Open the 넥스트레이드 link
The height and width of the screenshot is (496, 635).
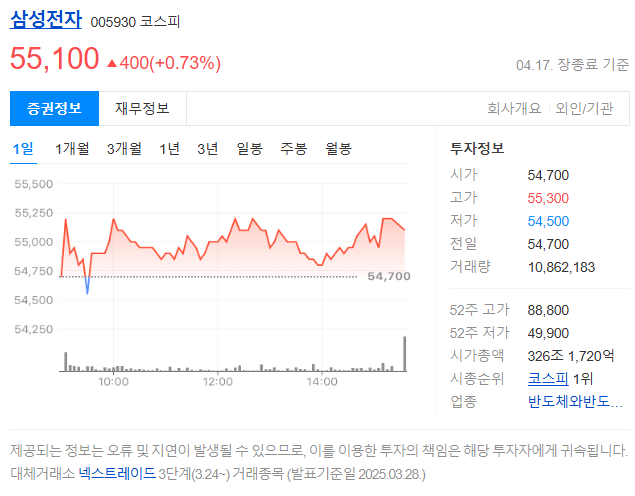pos(117,473)
